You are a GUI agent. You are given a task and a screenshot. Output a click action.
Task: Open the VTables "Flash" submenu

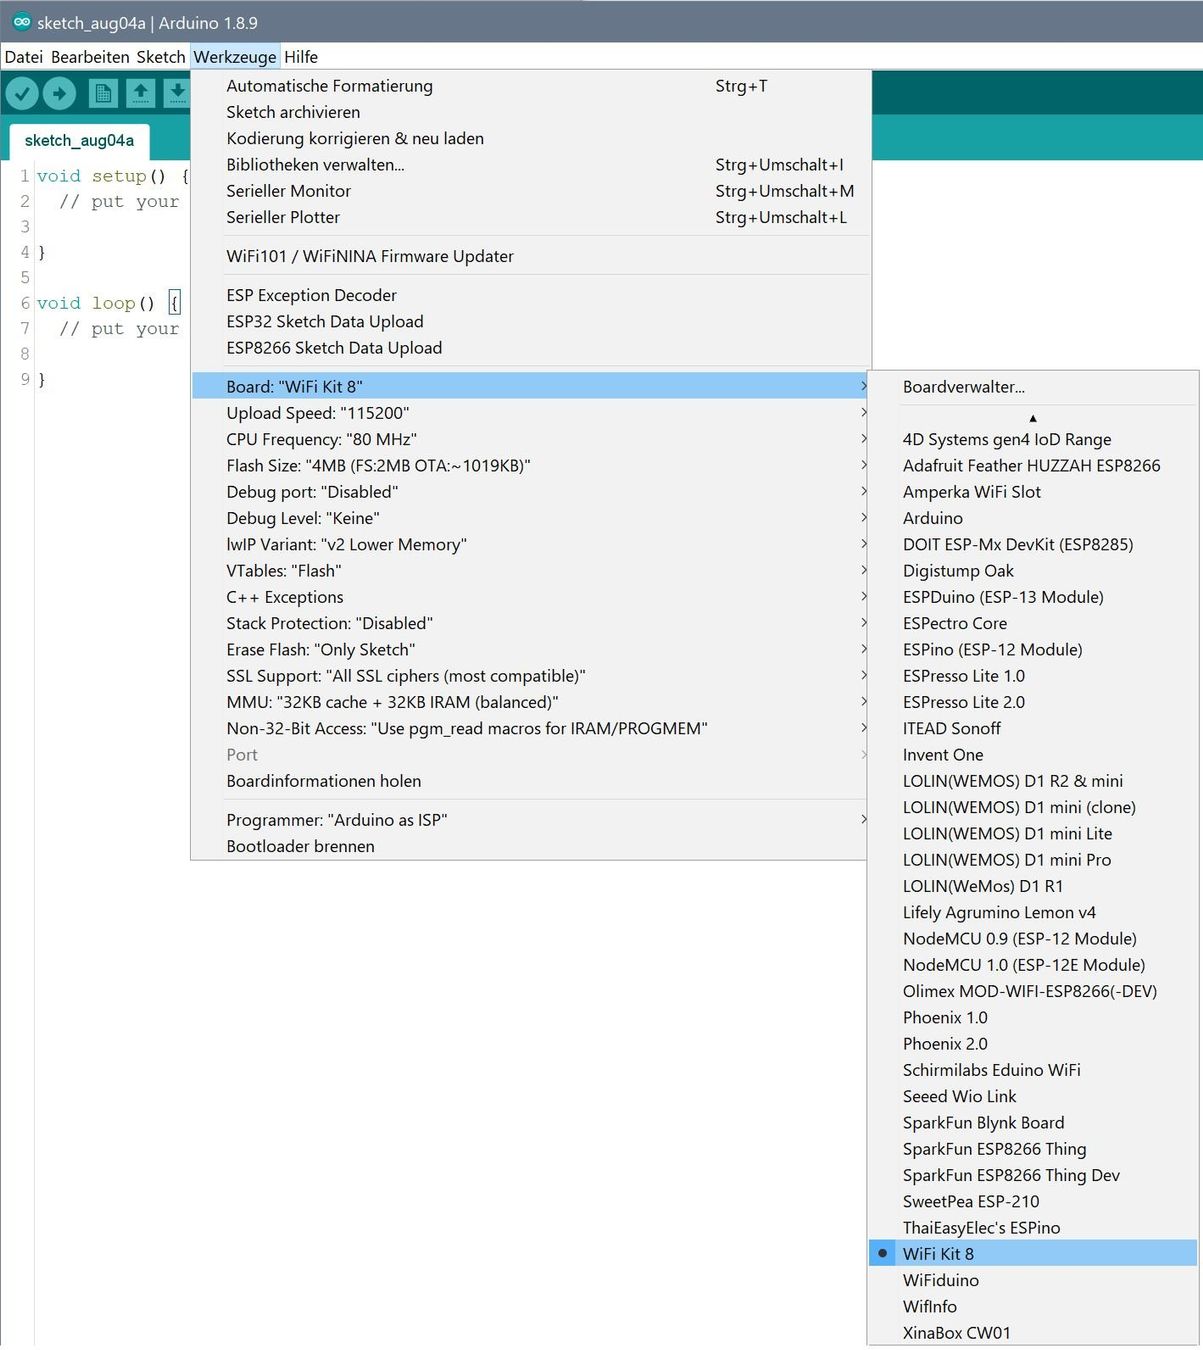click(x=529, y=570)
